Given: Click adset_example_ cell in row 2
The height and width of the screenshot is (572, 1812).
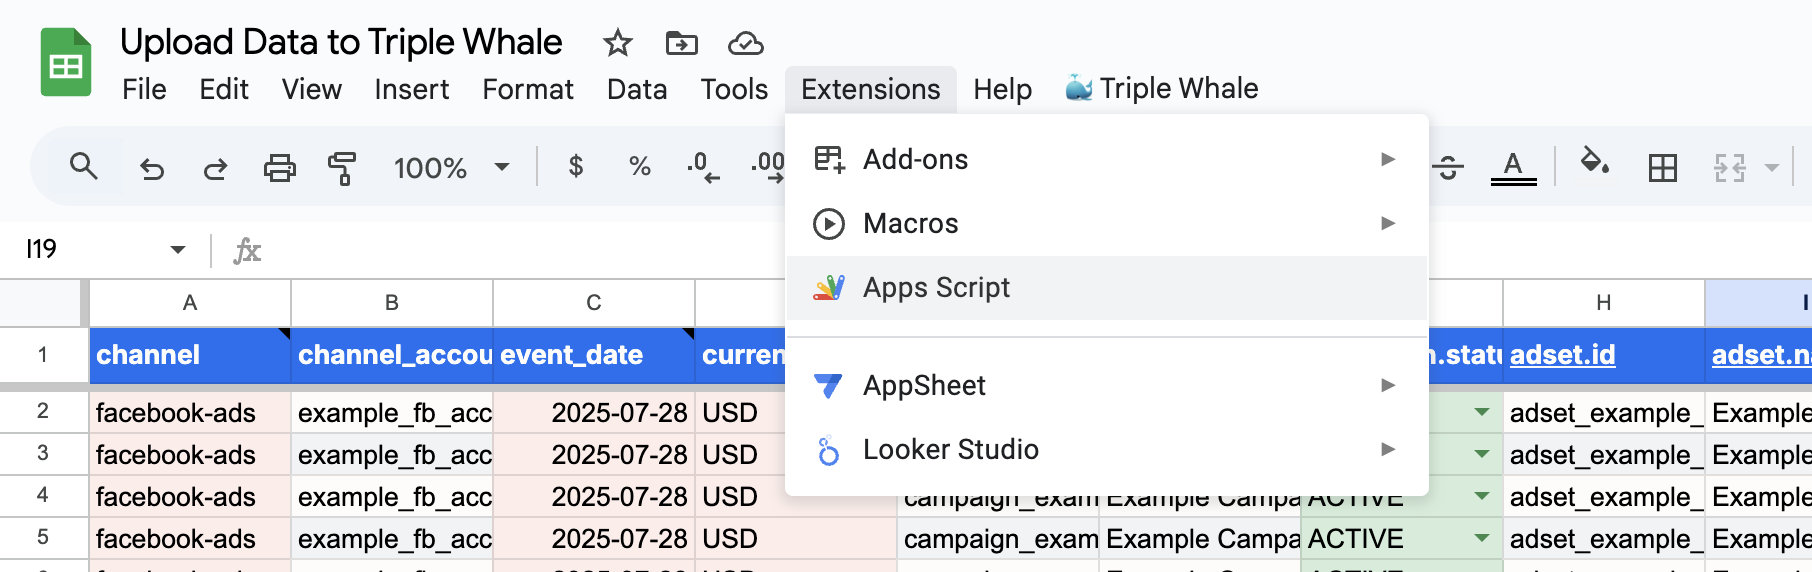Looking at the screenshot, I should click(1603, 412).
